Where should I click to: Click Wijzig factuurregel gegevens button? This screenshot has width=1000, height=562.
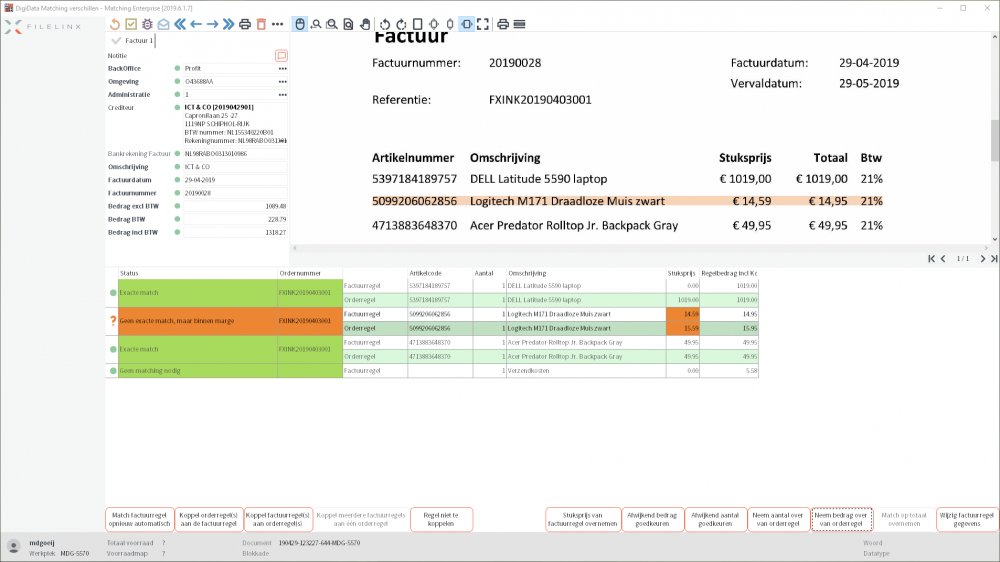click(967, 519)
